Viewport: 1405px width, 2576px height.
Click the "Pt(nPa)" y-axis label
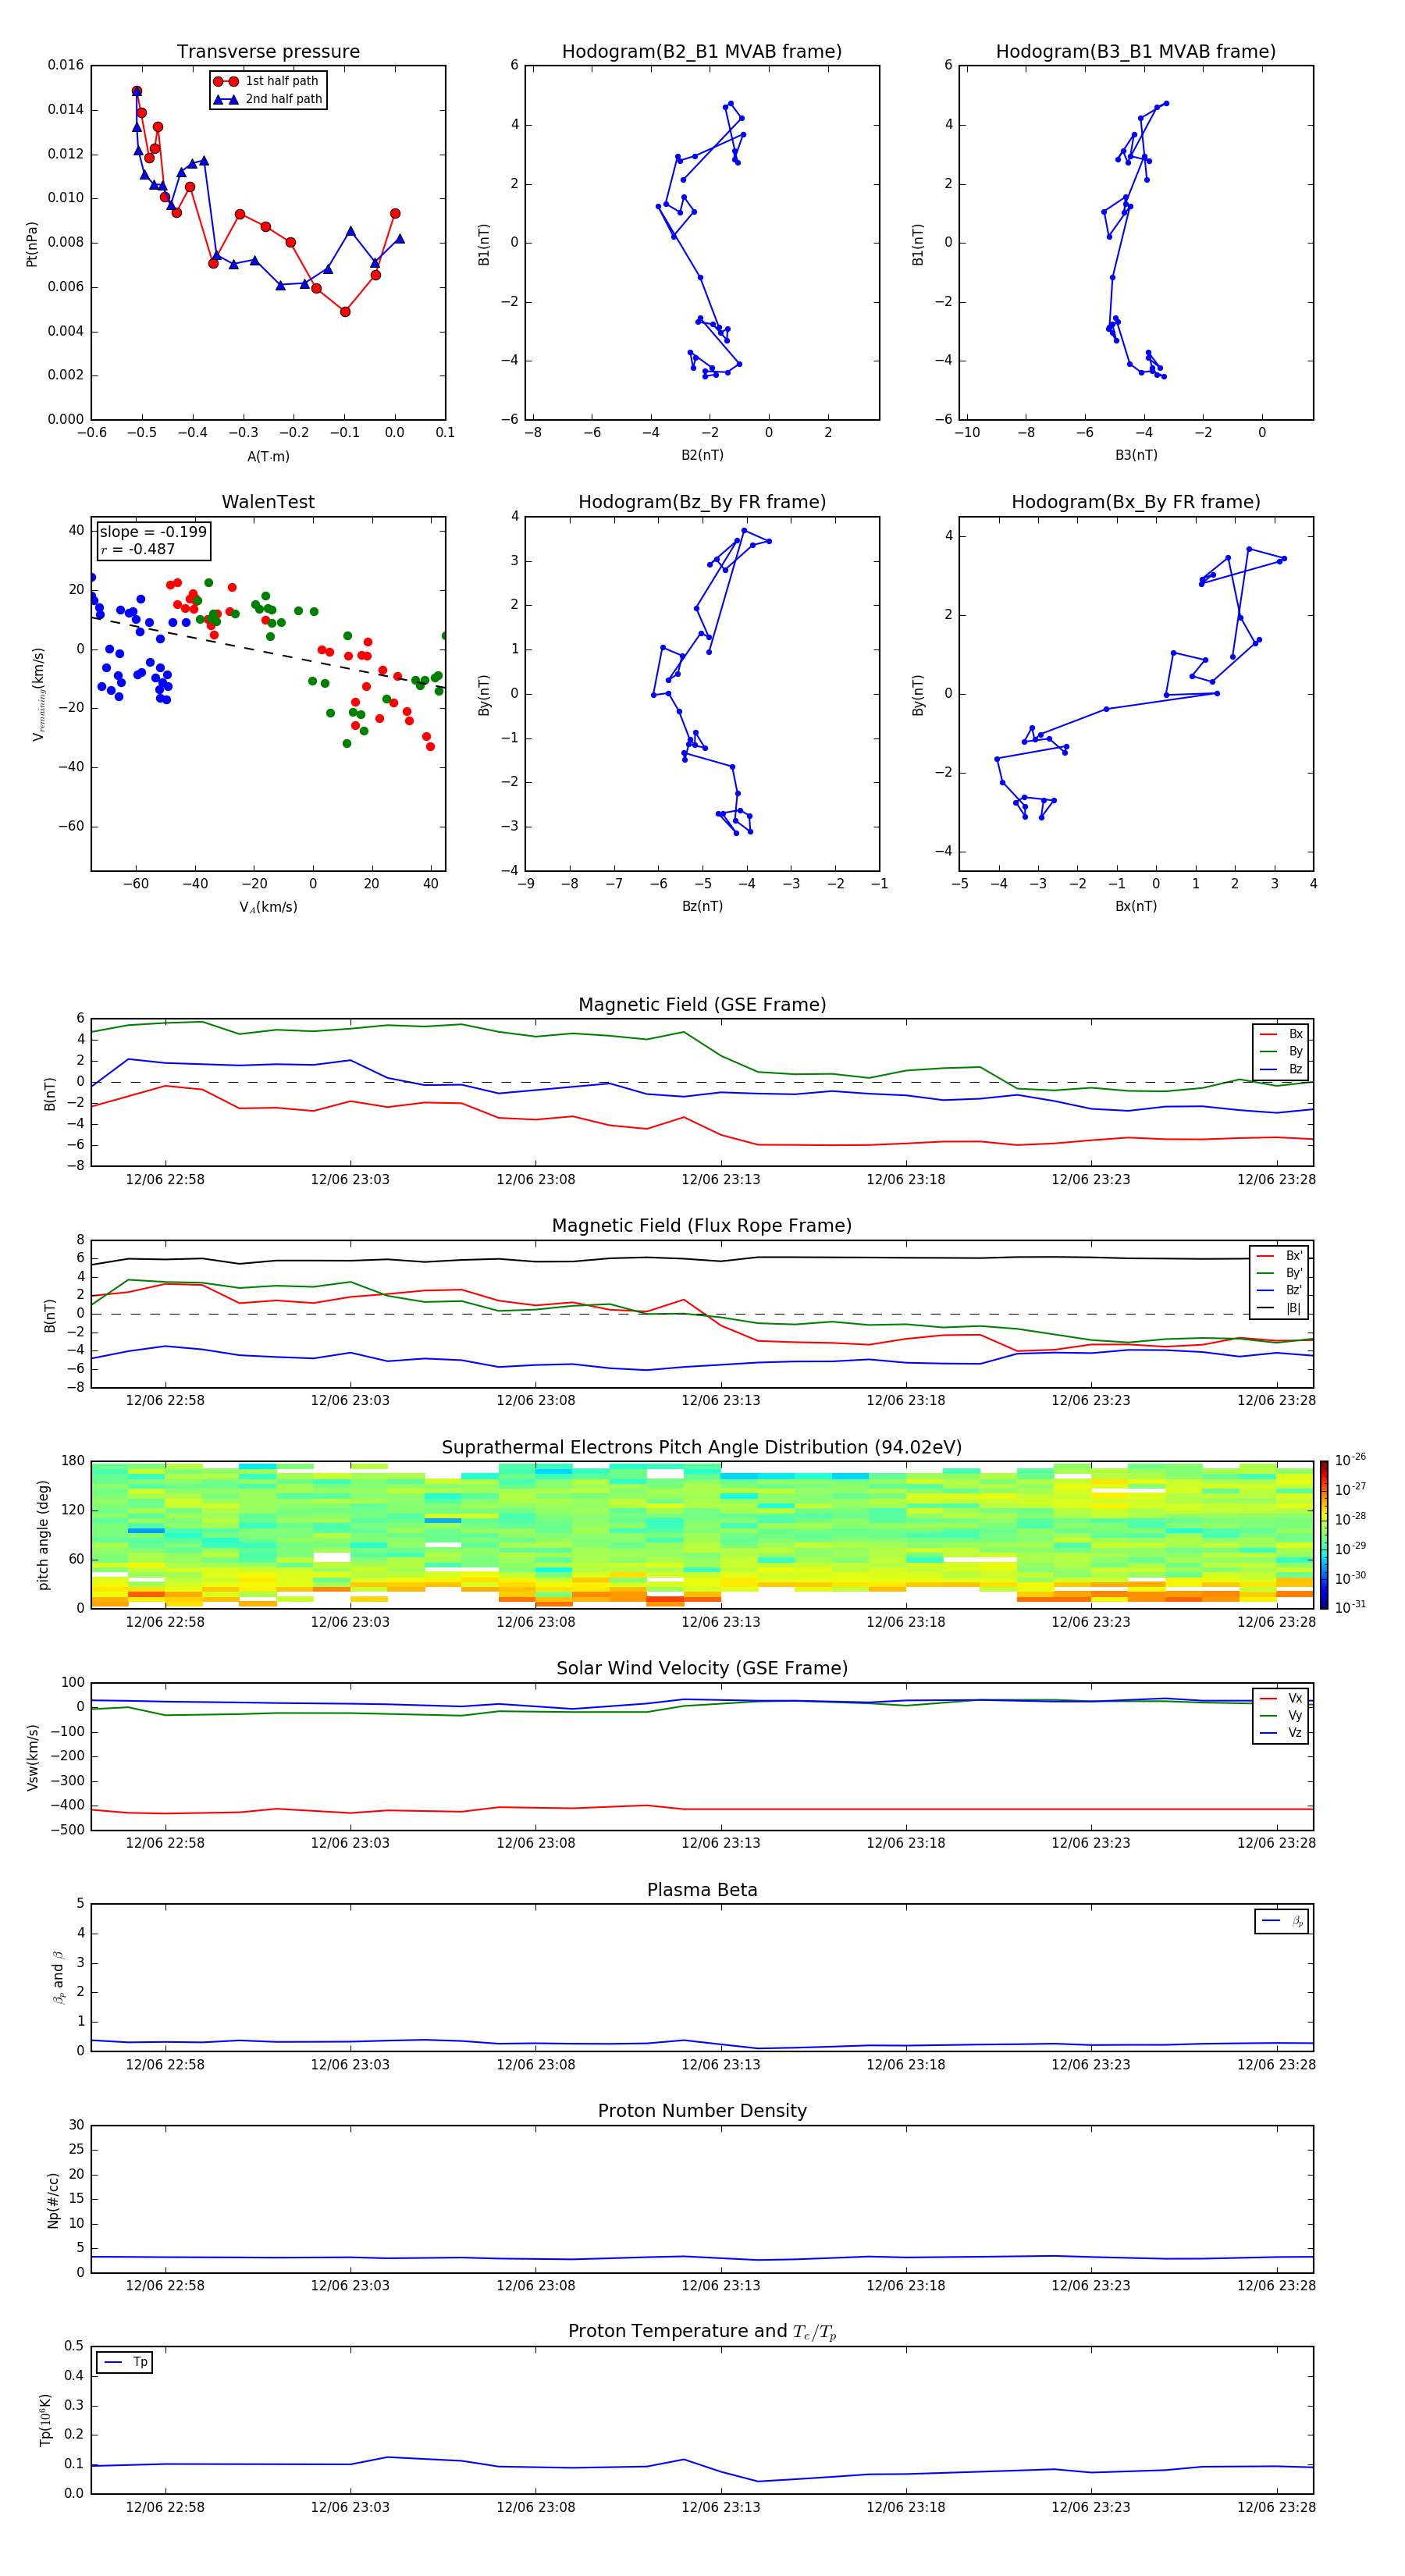(x=32, y=244)
